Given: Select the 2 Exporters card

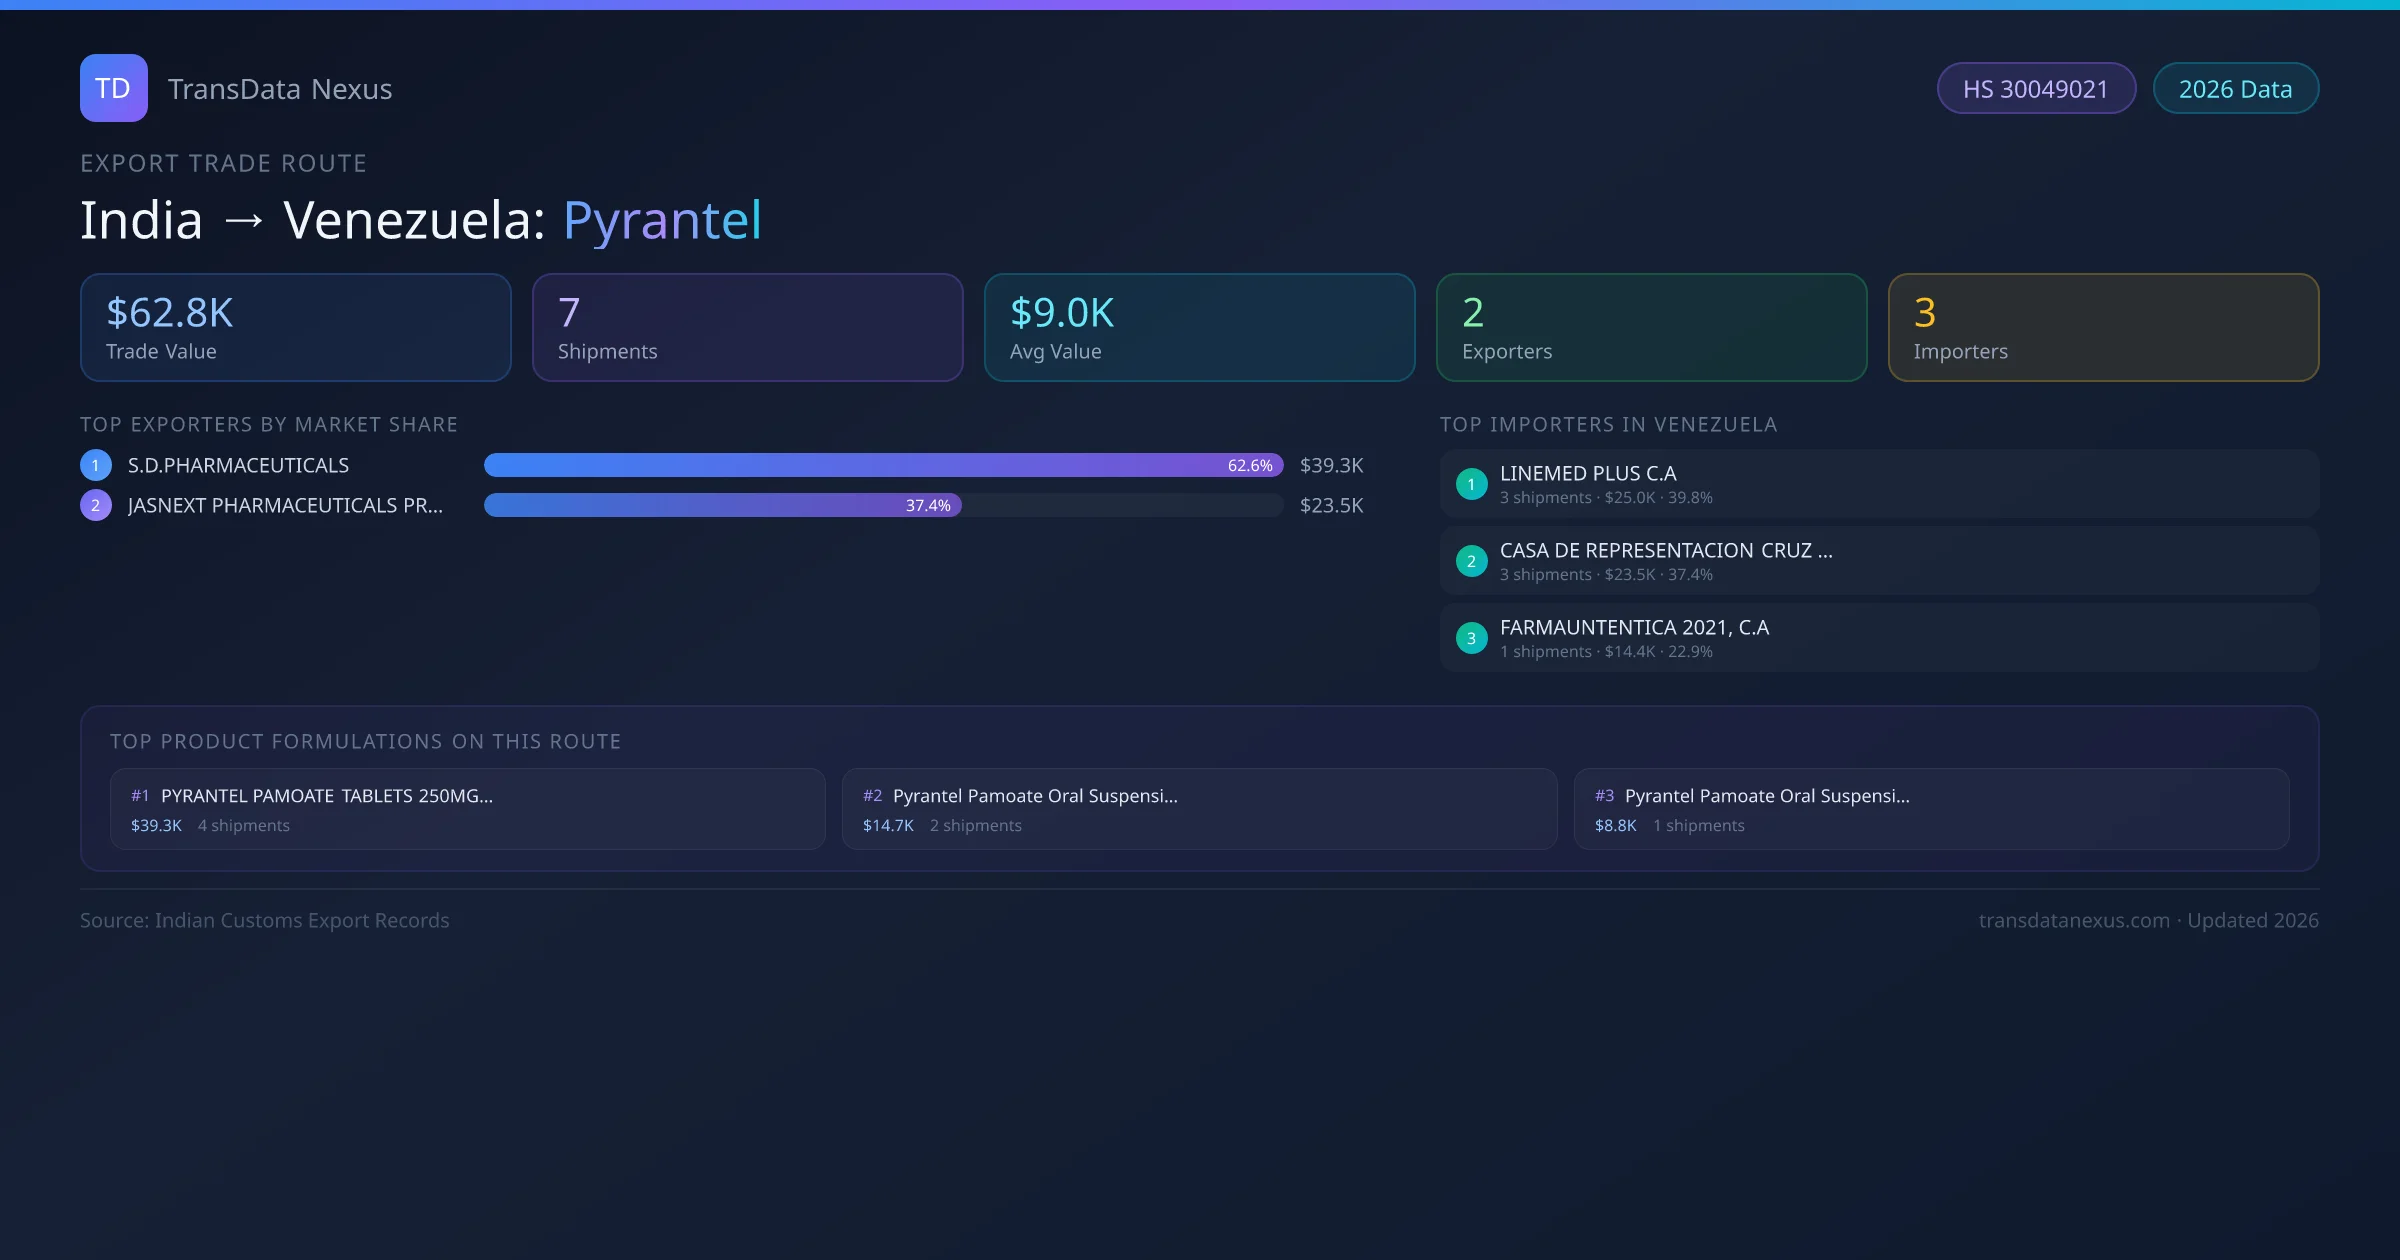Looking at the screenshot, I should pos(1651,328).
